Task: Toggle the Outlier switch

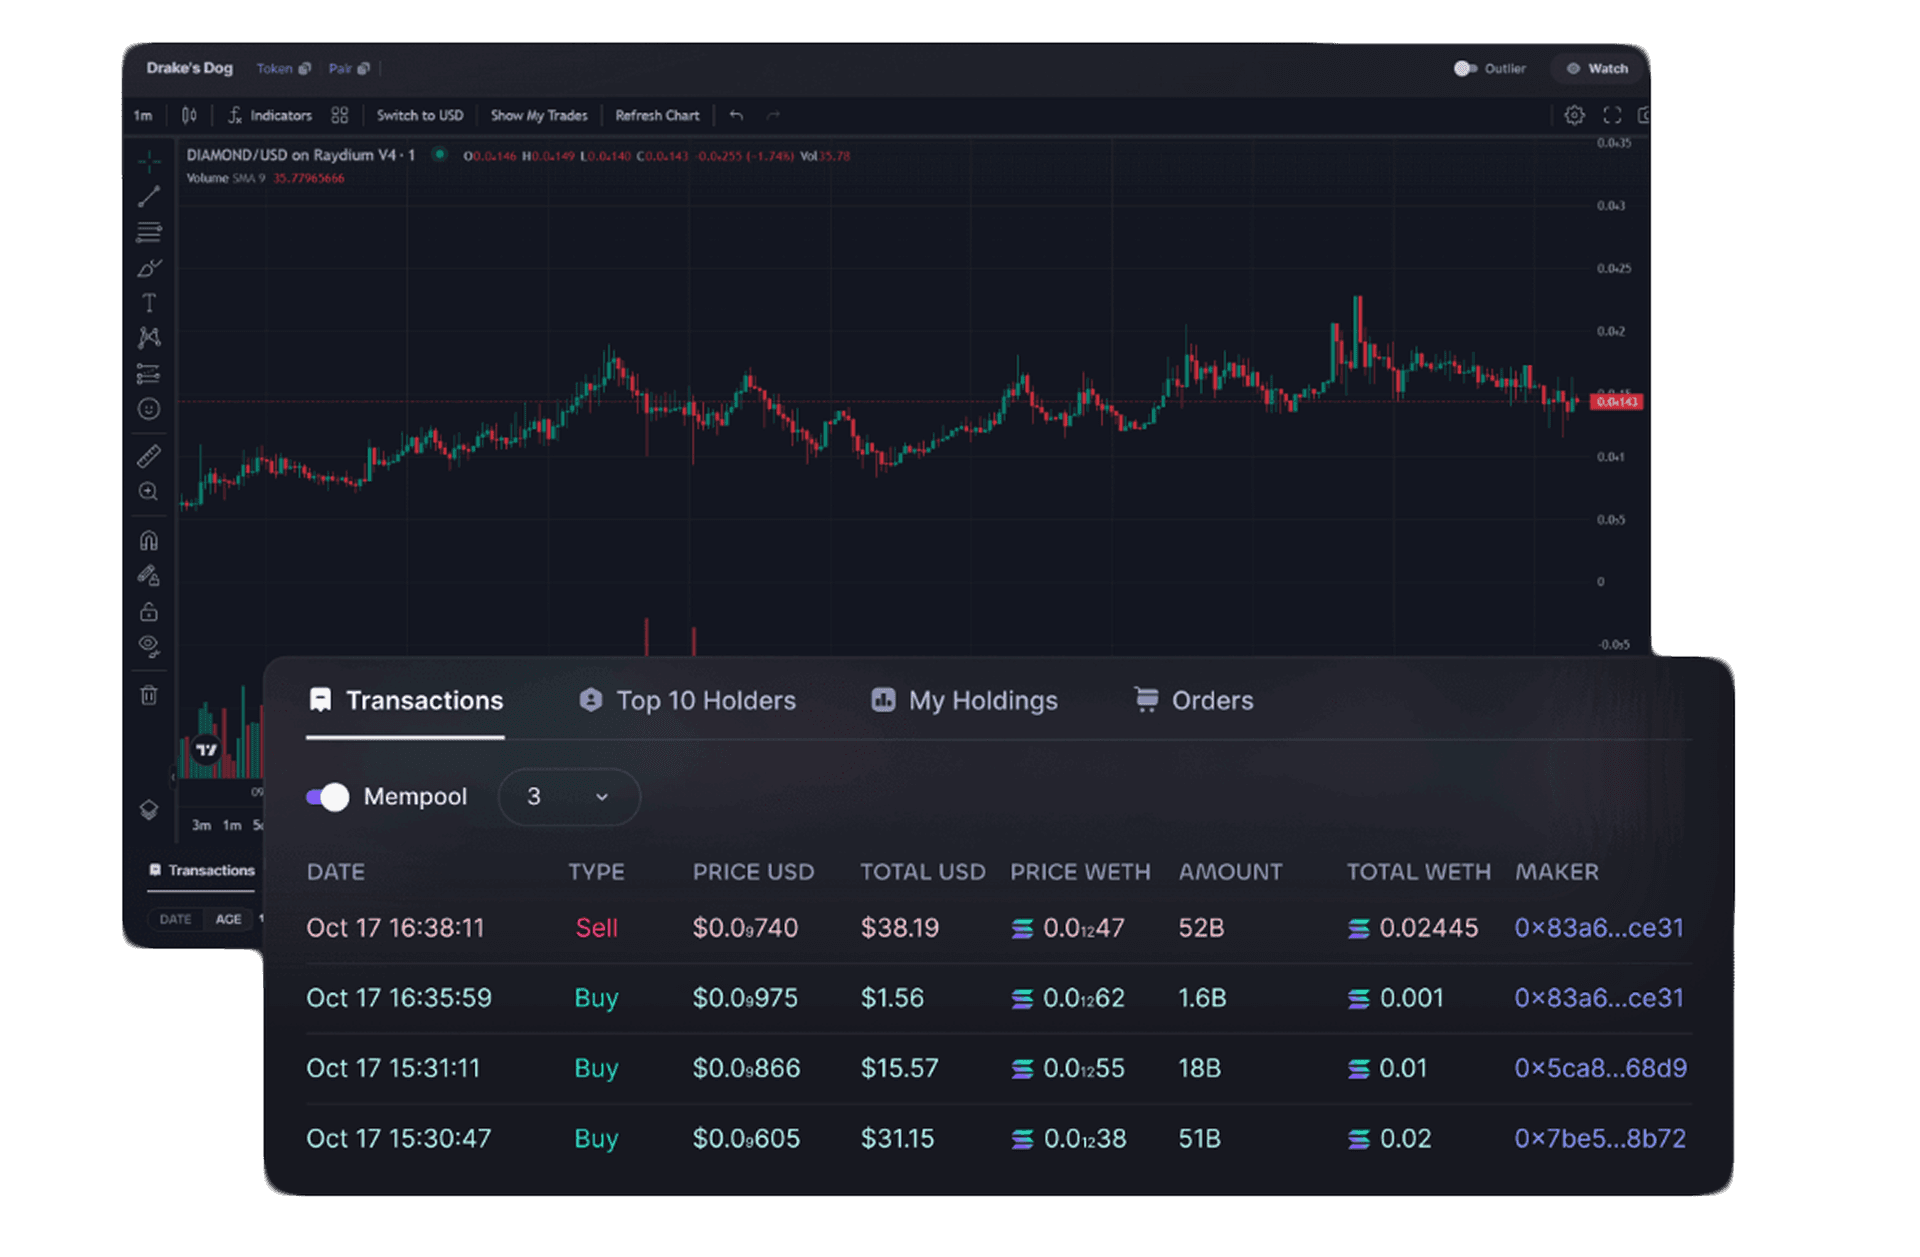Action: (x=1465, y=69)
